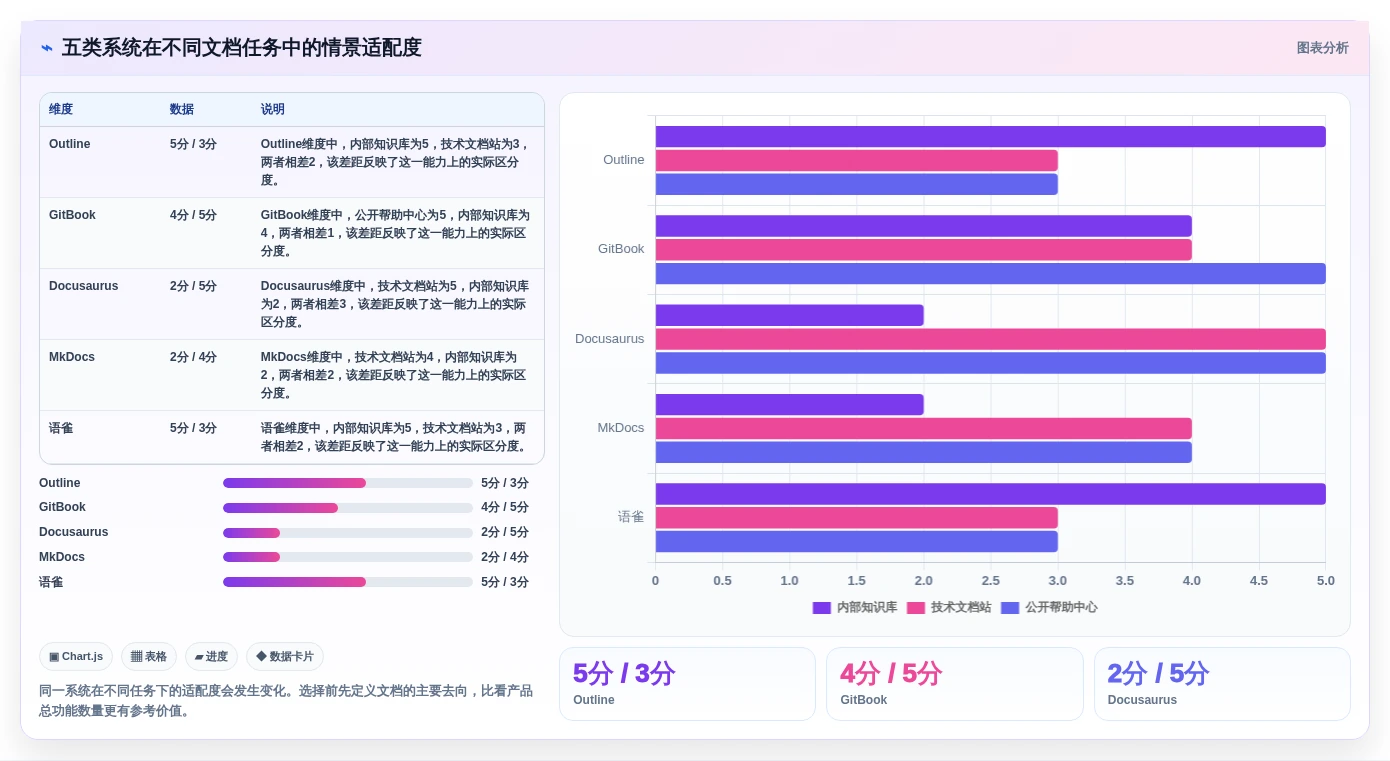
Task: Click the Docusaurus progress bar
Action: coord(348,533)
